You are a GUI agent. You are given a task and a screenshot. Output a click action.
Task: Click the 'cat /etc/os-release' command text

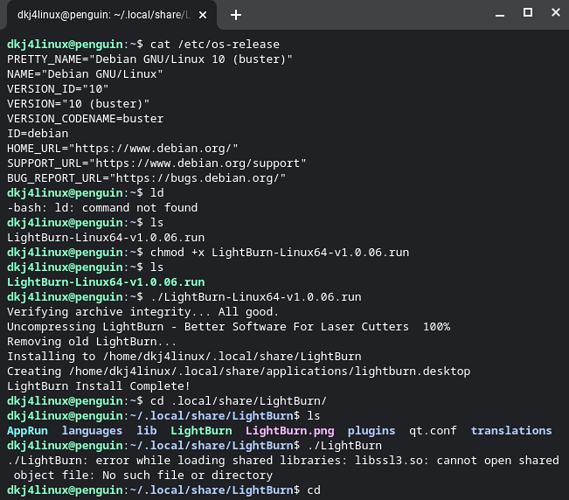coord(215,44)
